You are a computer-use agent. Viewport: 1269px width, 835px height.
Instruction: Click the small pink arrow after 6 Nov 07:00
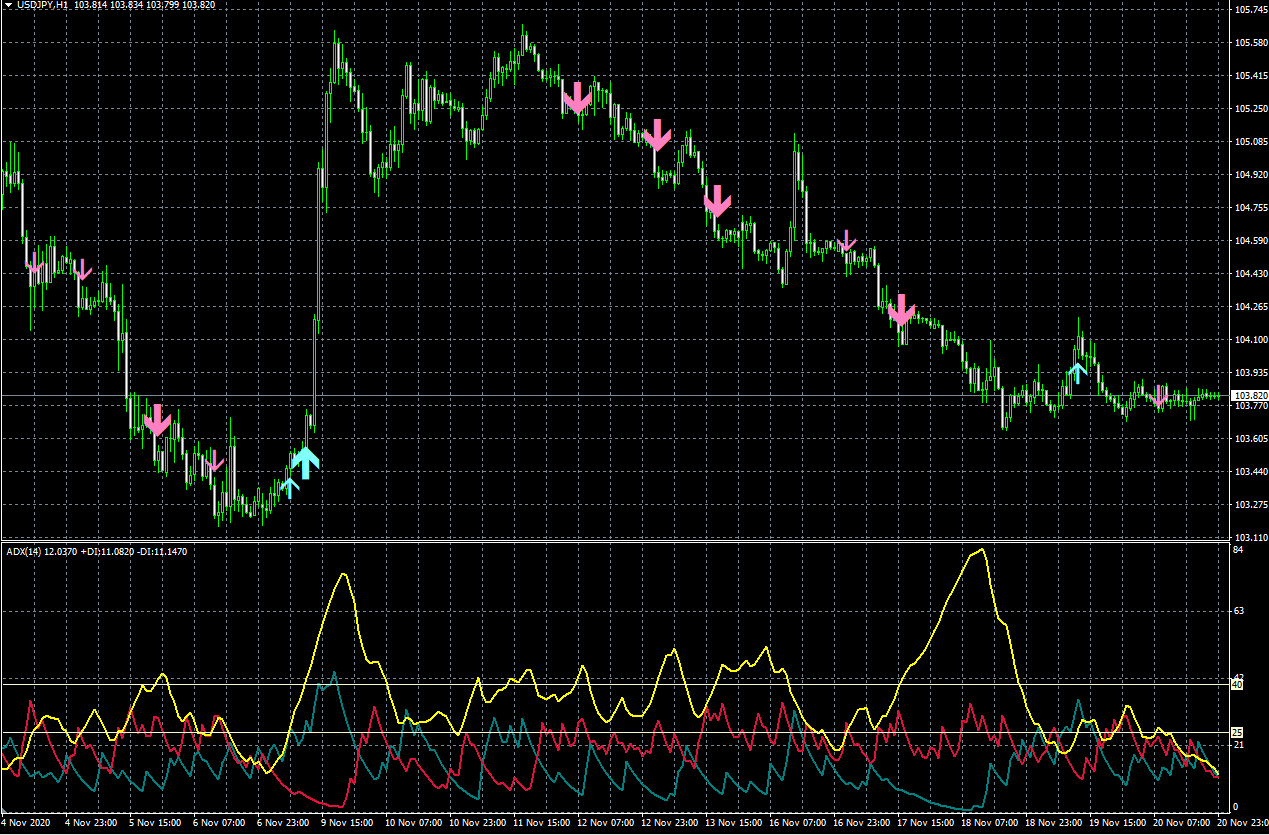[215, 462]
